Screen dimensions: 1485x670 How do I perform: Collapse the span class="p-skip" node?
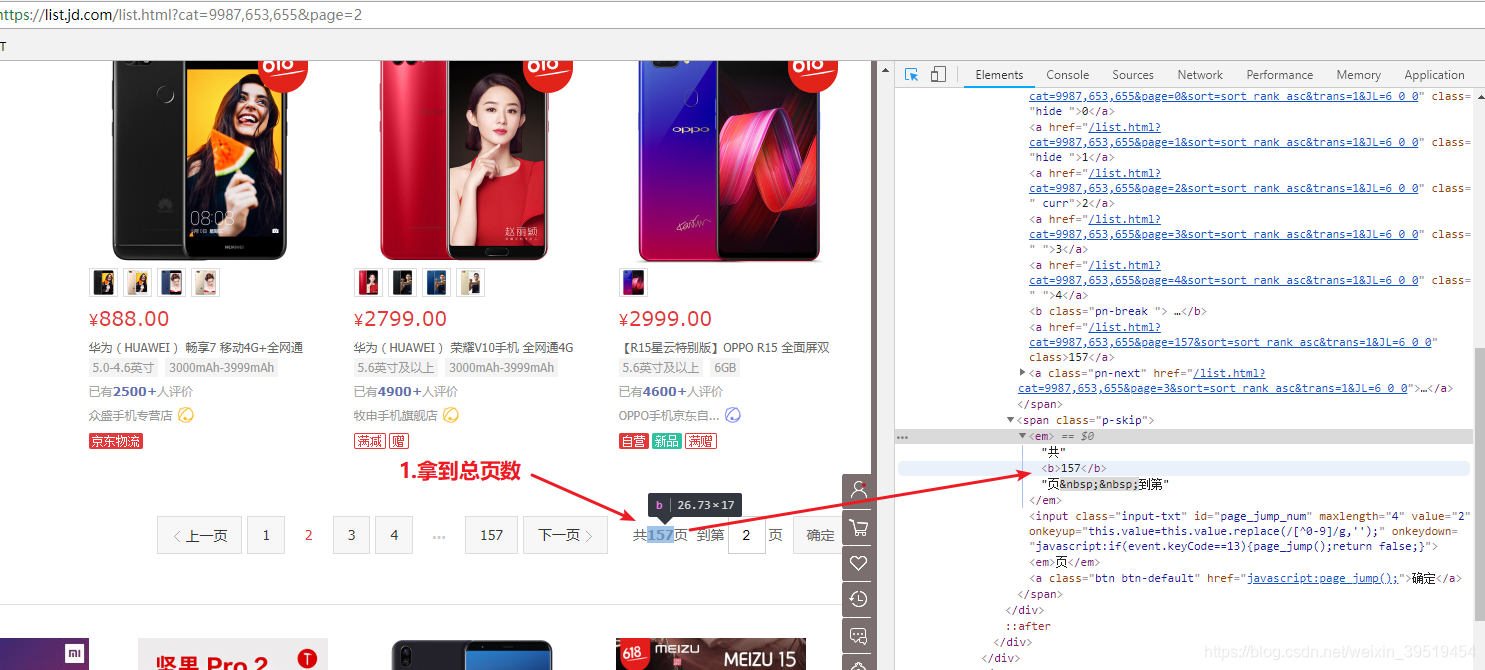(x=1010, y=420)
